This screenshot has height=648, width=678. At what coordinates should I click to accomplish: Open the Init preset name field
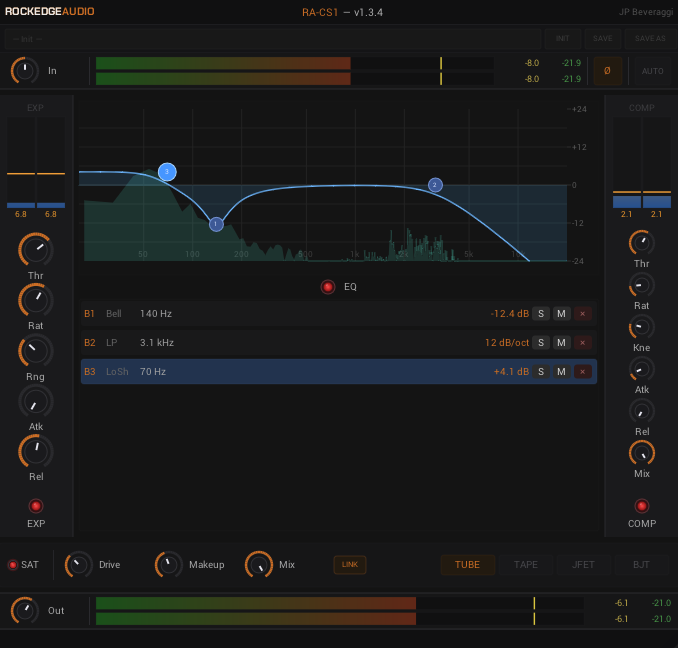273,39
